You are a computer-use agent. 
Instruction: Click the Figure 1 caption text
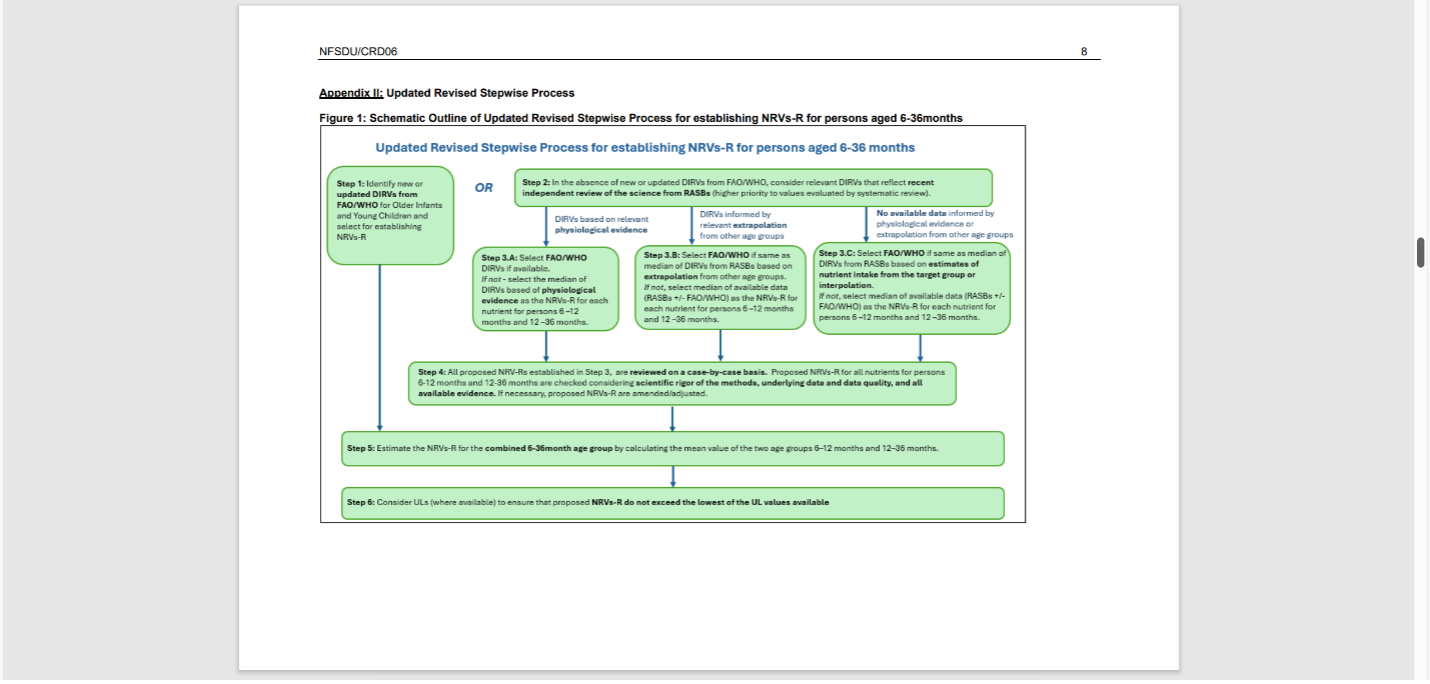click(640, 118)
